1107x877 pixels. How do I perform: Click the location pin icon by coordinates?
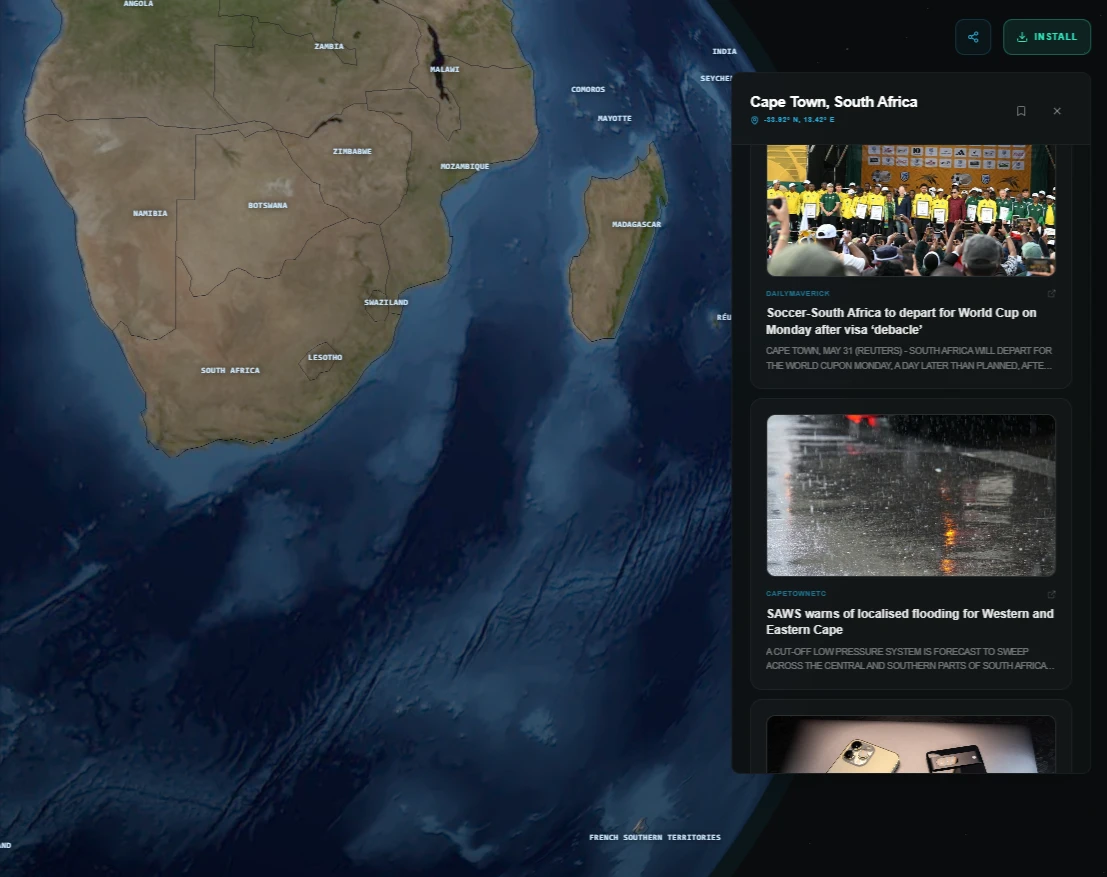[x=754, y=120]
